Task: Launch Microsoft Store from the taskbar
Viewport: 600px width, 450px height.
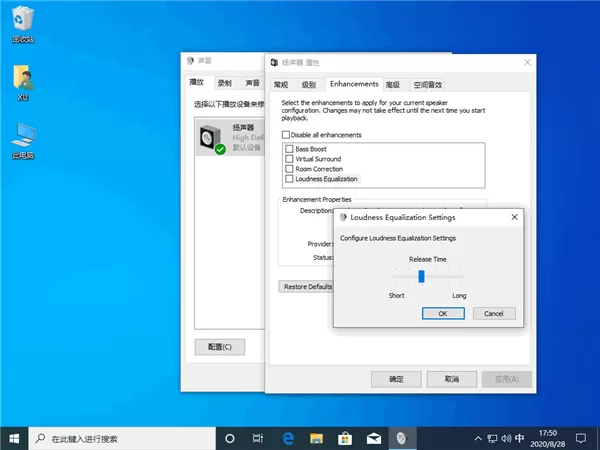Action: point(345,438)
